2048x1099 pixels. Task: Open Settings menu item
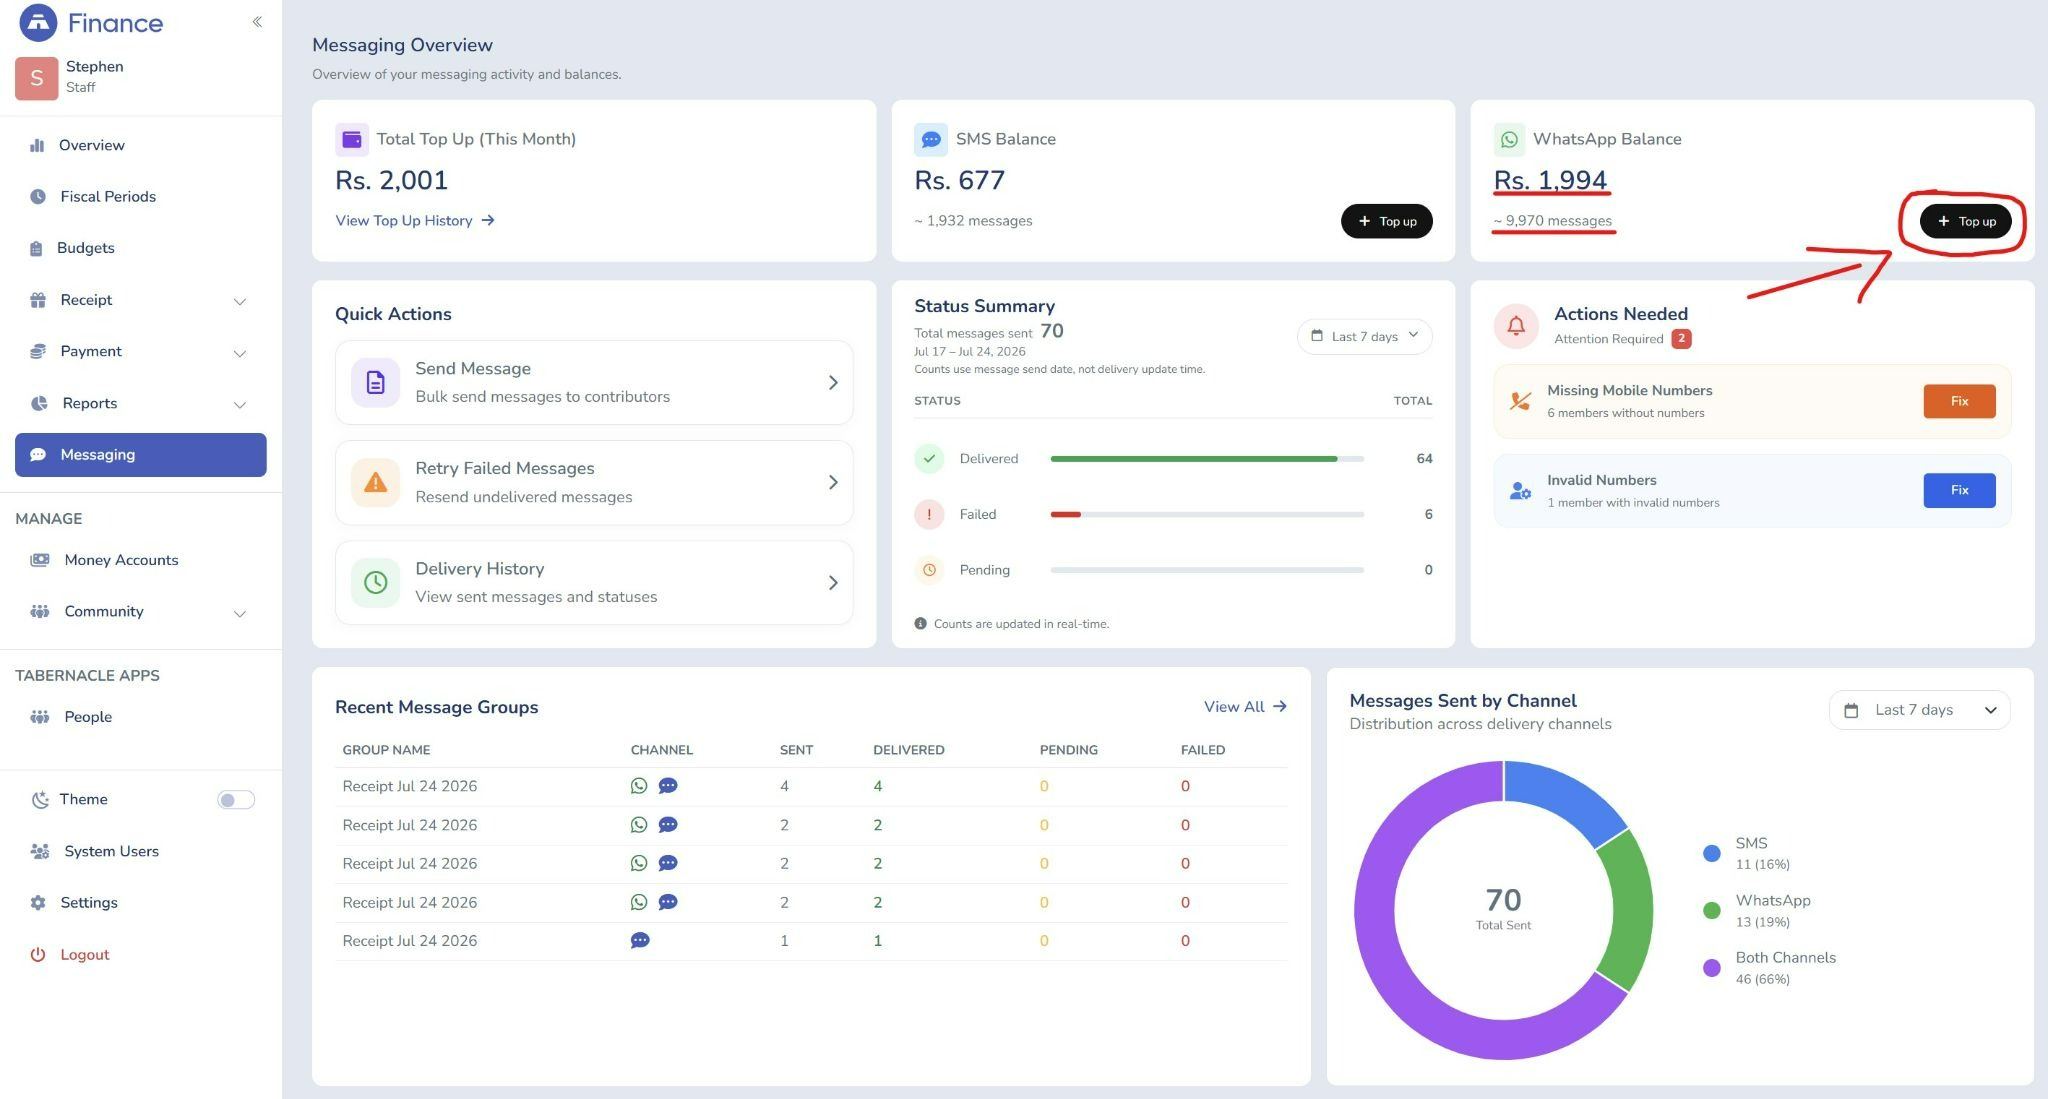141,903
